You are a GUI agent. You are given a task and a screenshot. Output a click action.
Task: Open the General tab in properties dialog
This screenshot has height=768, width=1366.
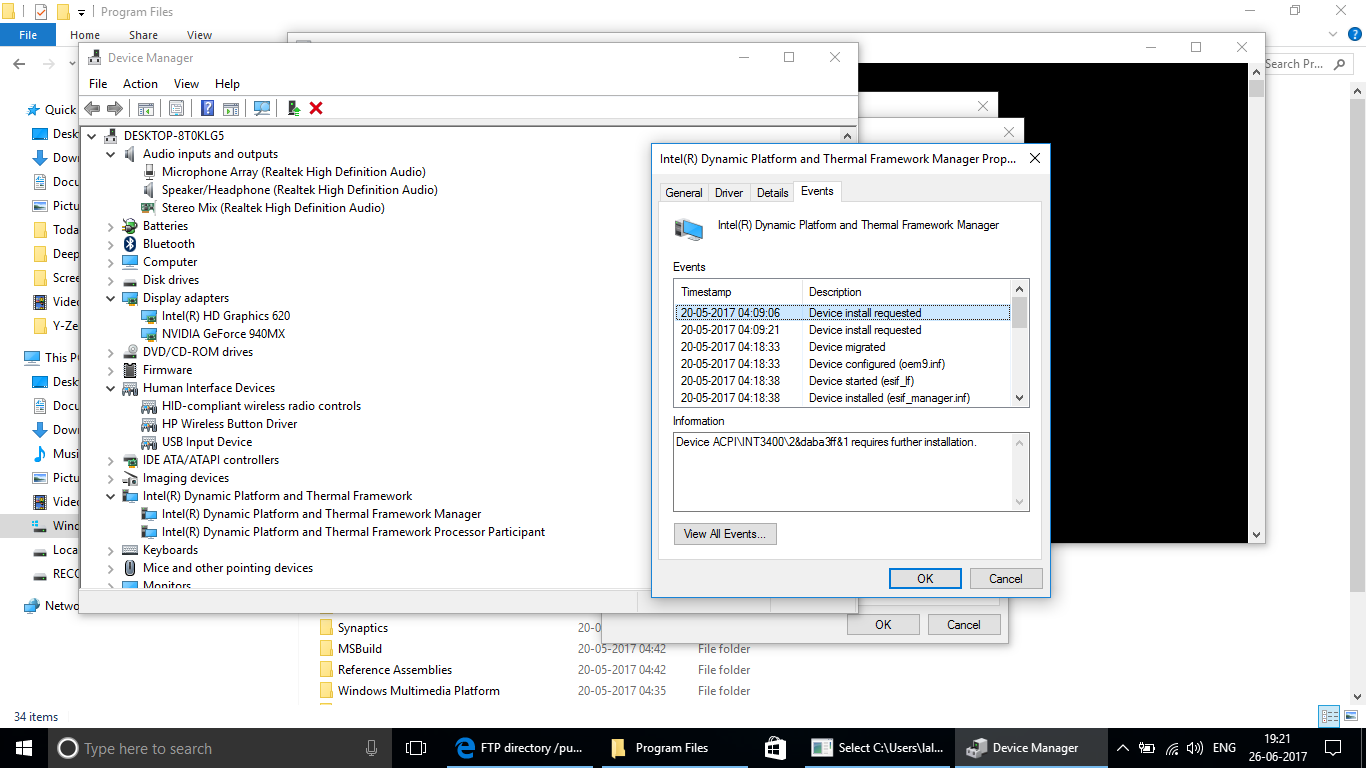[x=684, y=193]
